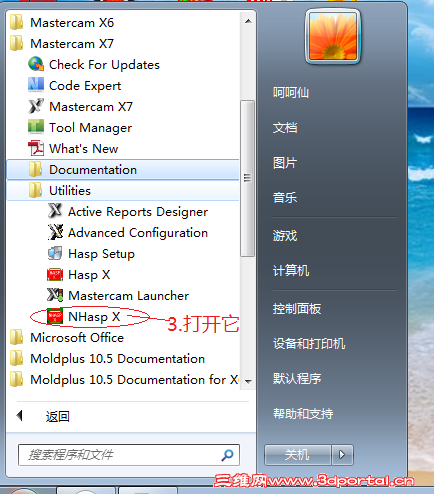The width and height of the screenshot is (434, 494).
Task: Click the program list scrollbar thumb
Action: coord(247,178)
